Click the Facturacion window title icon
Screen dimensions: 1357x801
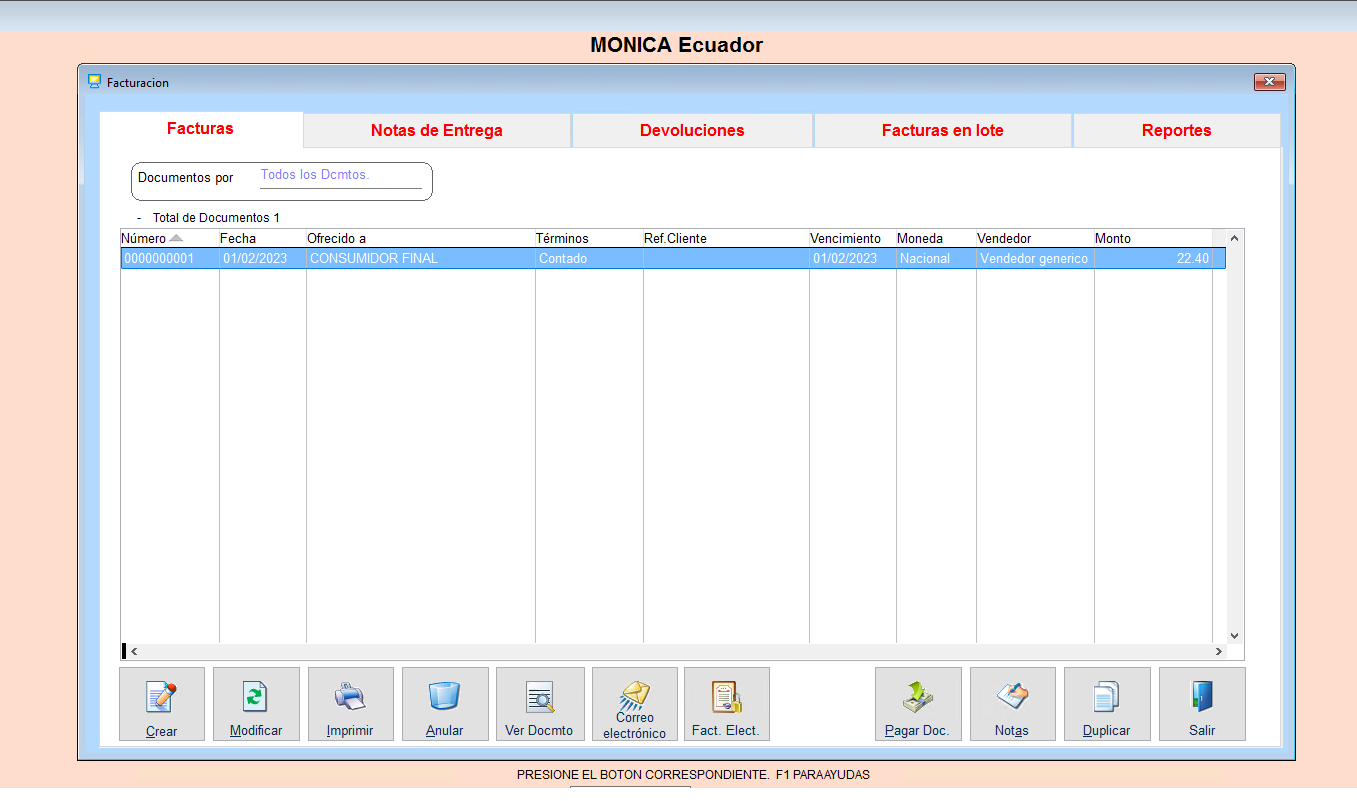pyautogui.click(x=95, y=82)
